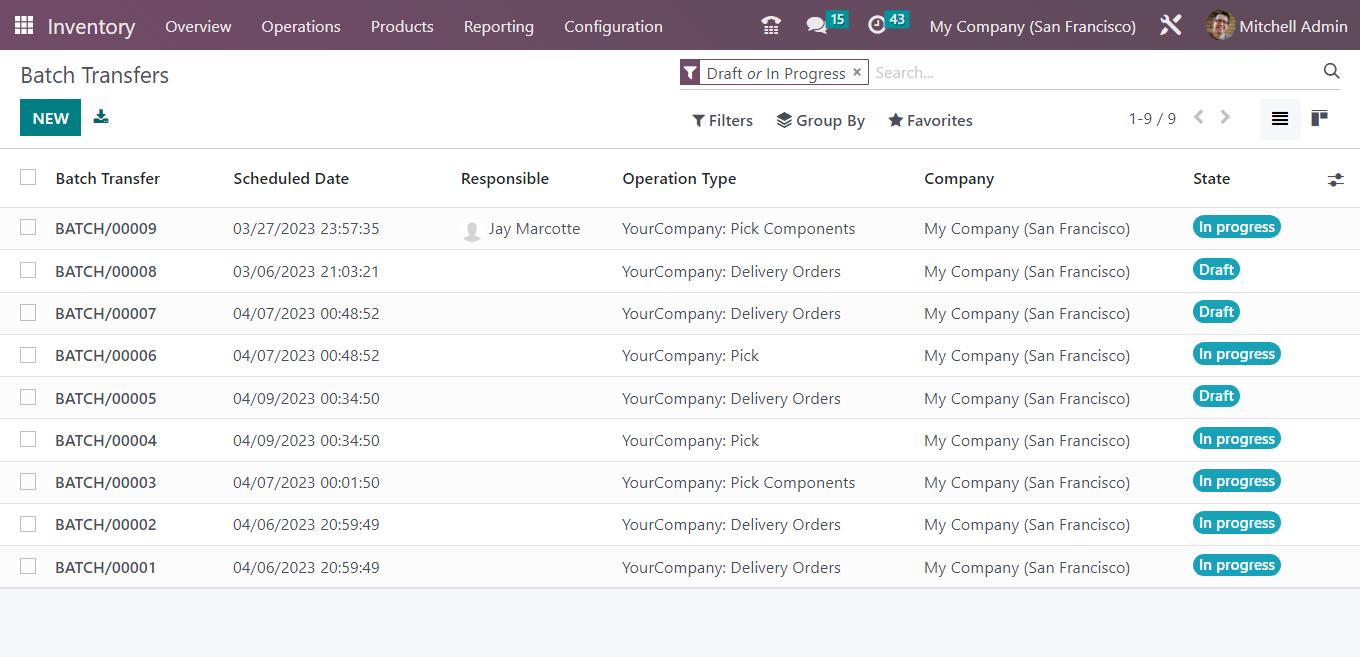The height and width of the screenshot is (657, 1360).
Task: Create a transfer with the NEW button
Action: tap(50, 117)
